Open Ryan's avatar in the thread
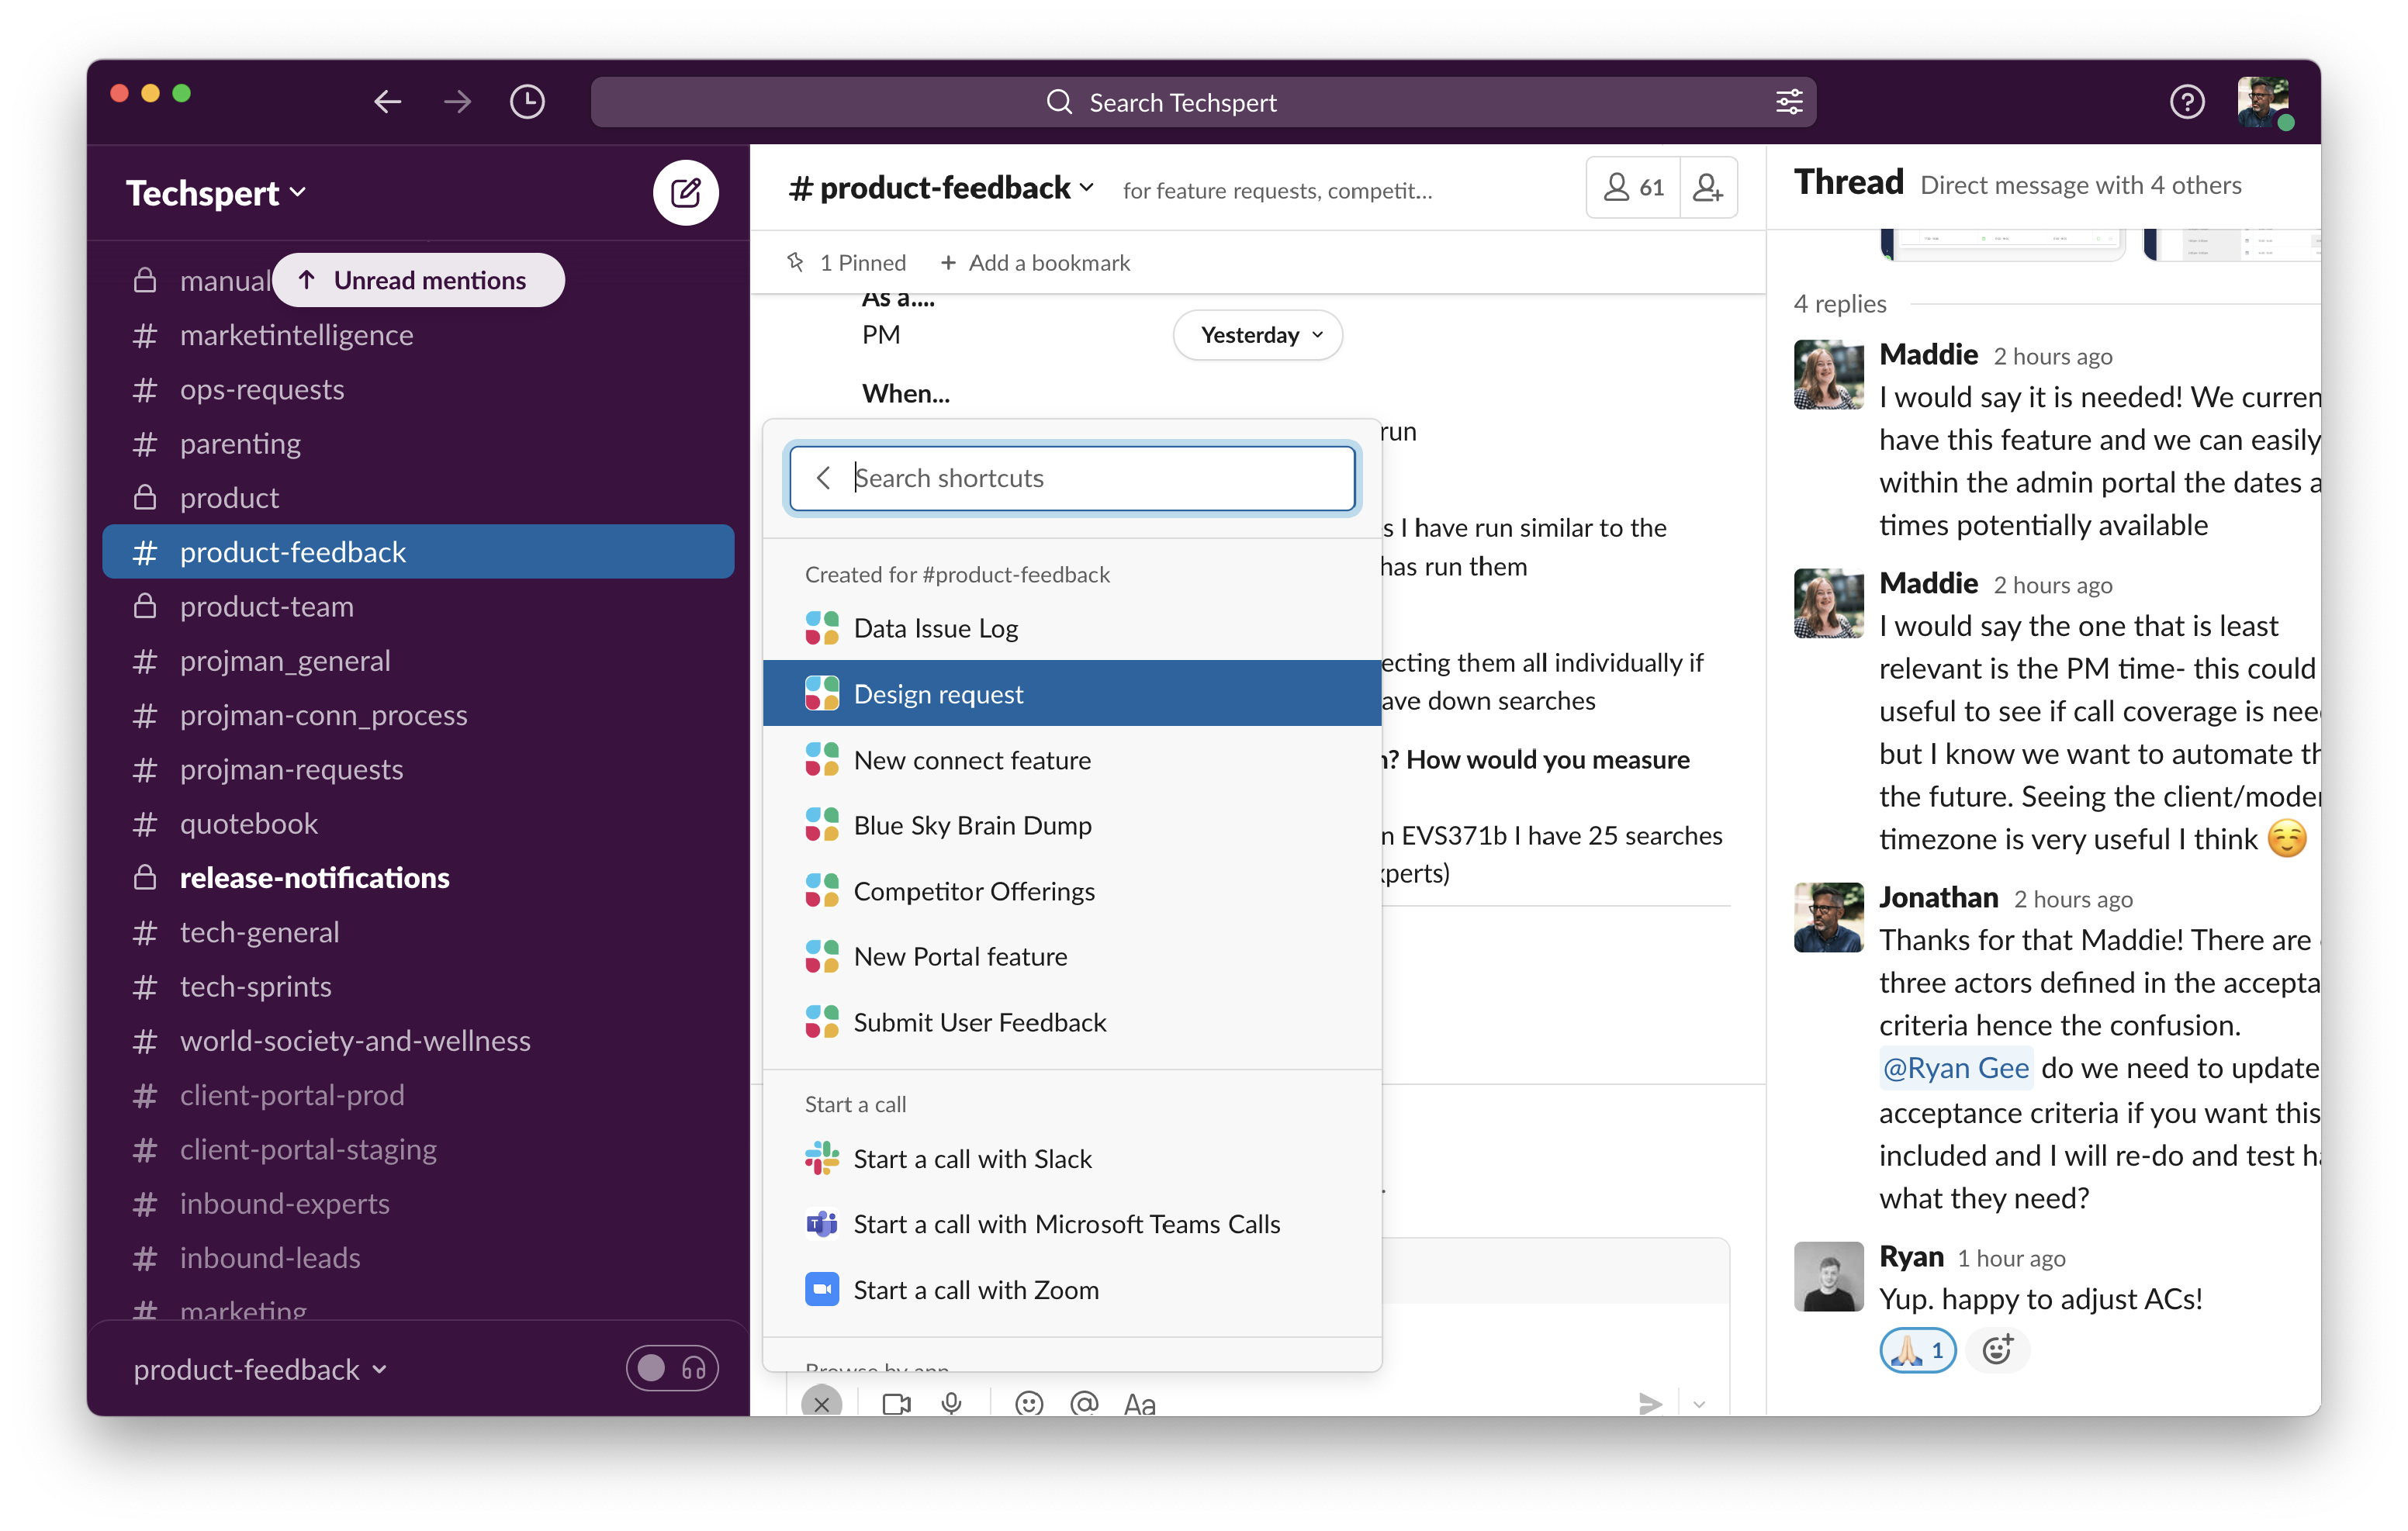 (x=1828, y=1276)
